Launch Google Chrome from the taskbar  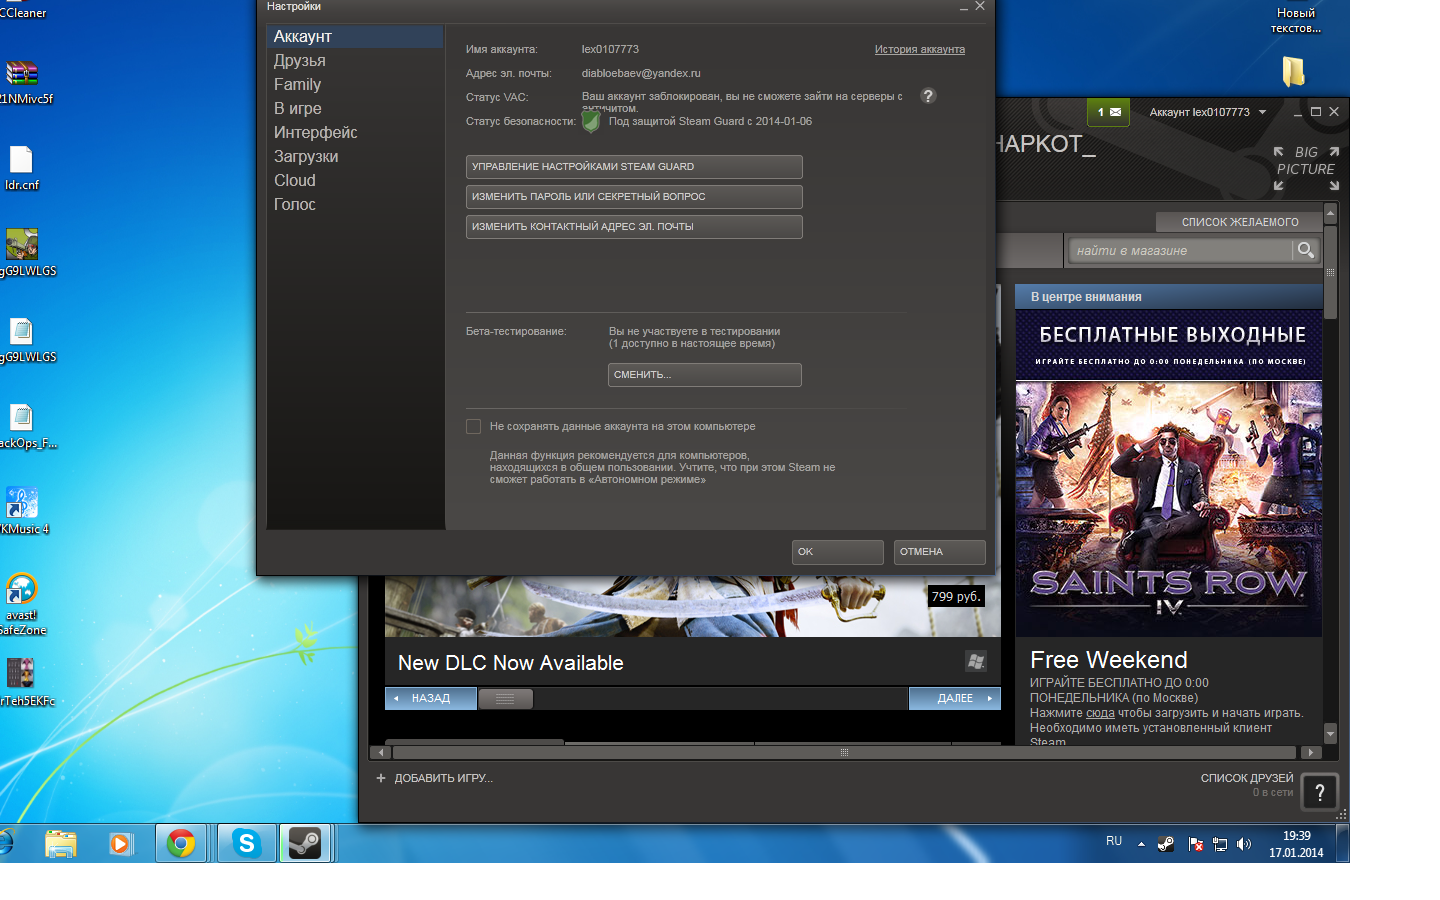click(181, 844)
